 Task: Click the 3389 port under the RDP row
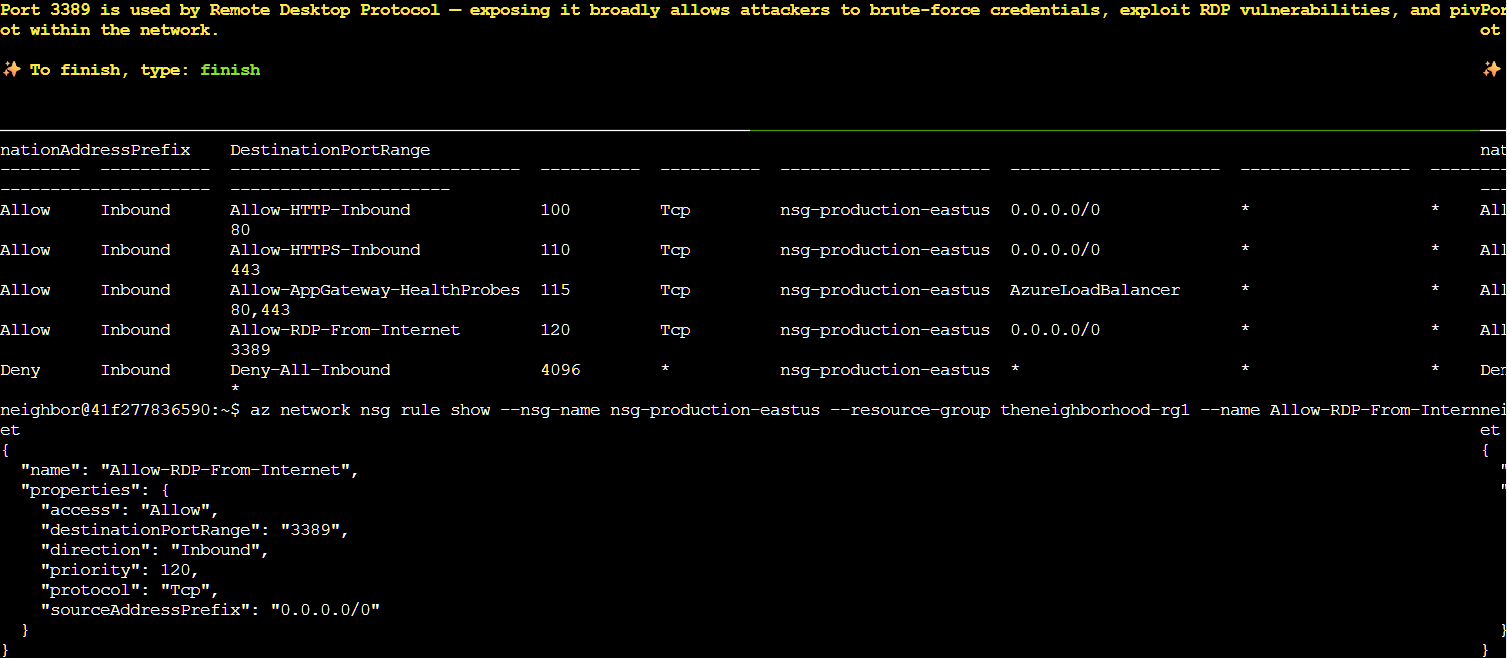[250, 350]
